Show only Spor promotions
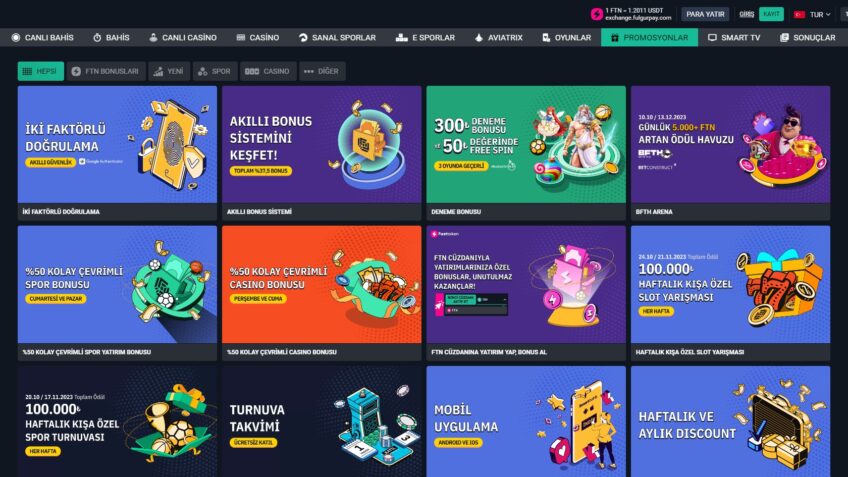848x477 pixels. [x=215, y=71]
